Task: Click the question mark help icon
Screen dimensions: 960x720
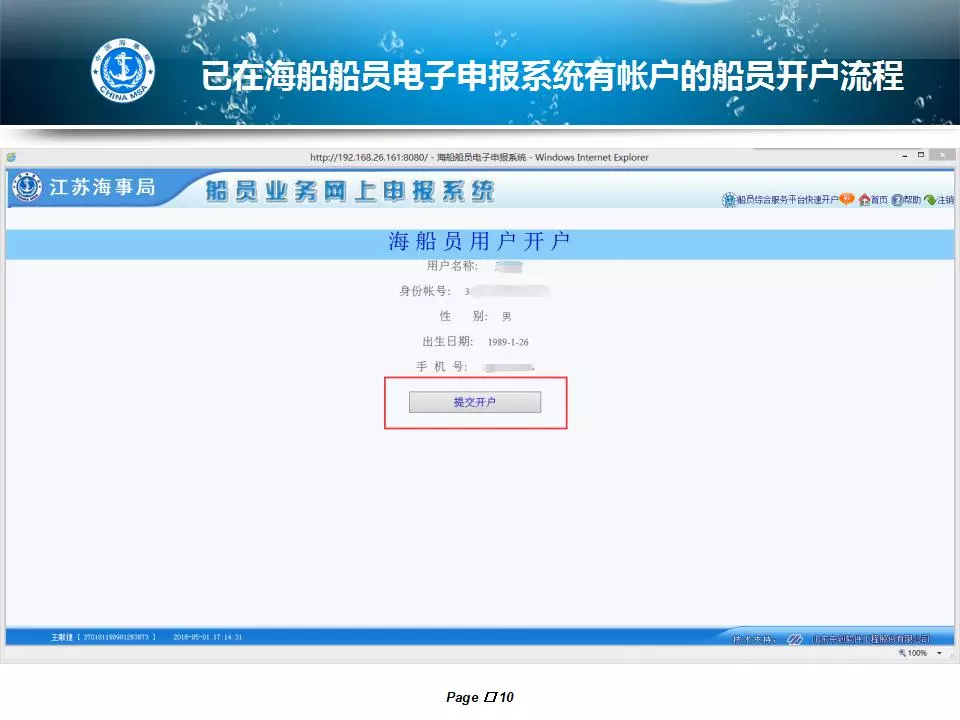Action: tap(897, 200)
